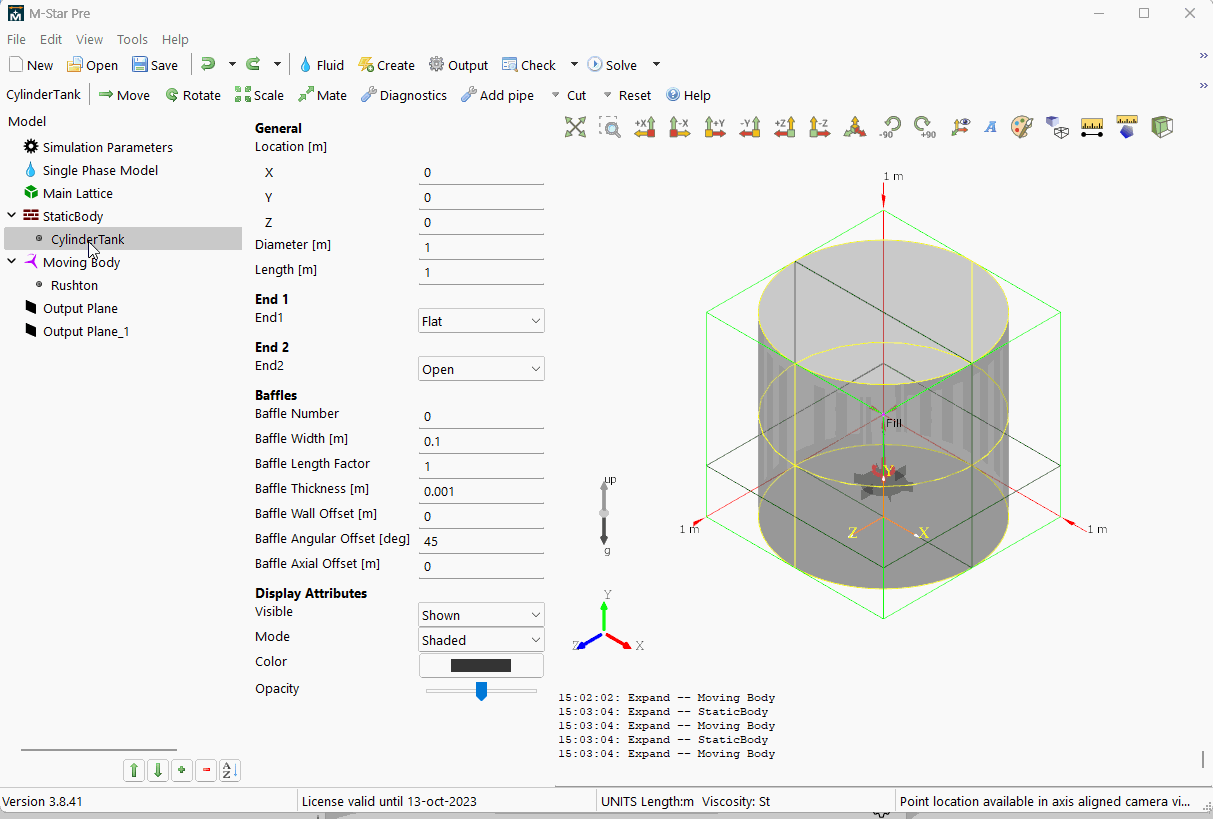
Task: Open the Tools menu
Action: coord(132,39)
